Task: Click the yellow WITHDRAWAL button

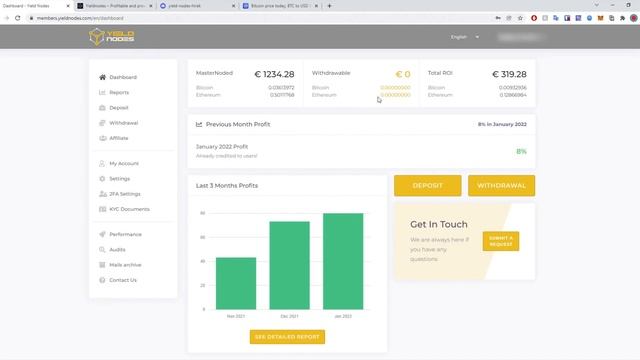Action: coord(501,186)
